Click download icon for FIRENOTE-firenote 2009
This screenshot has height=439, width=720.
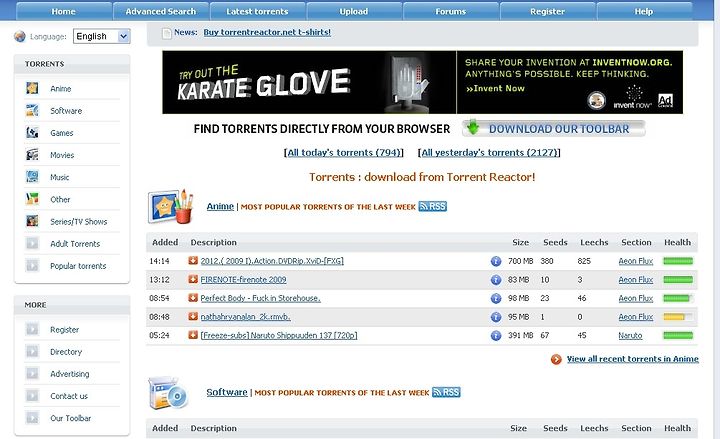pyautogui.click(x=193, y=279)
